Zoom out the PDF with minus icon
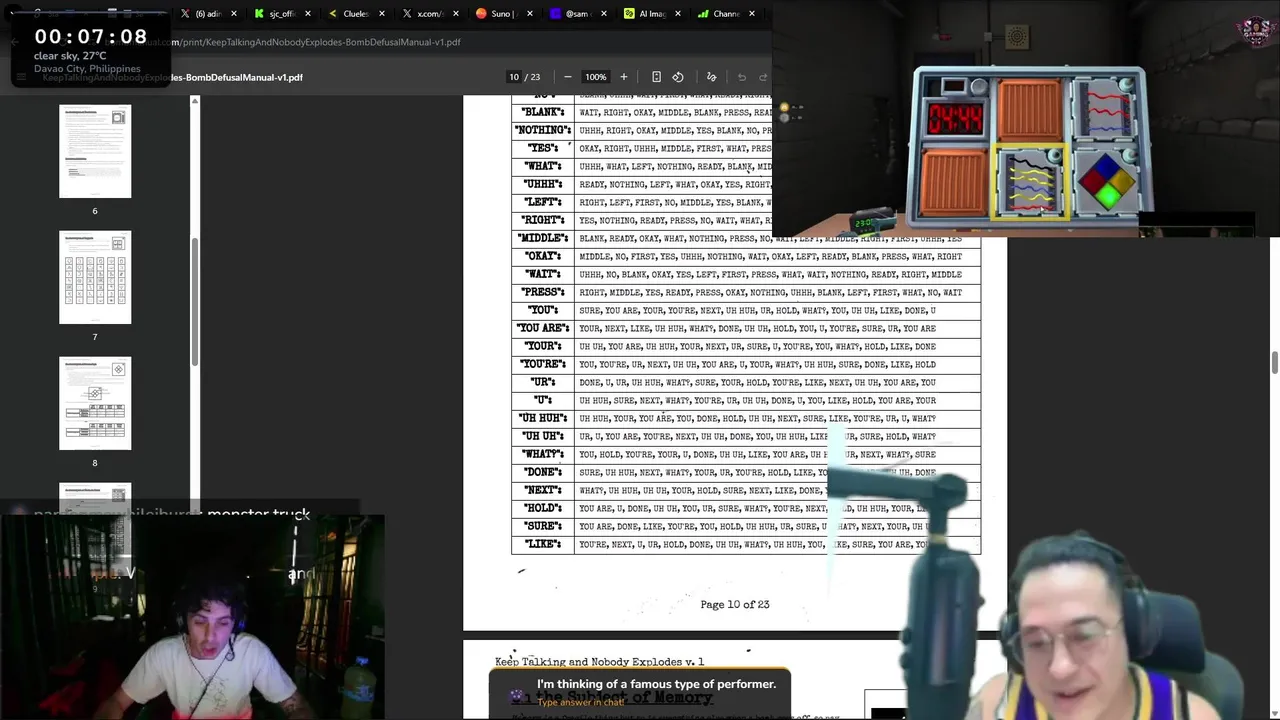Screen dimensions: 1280x720 (568, 77)
